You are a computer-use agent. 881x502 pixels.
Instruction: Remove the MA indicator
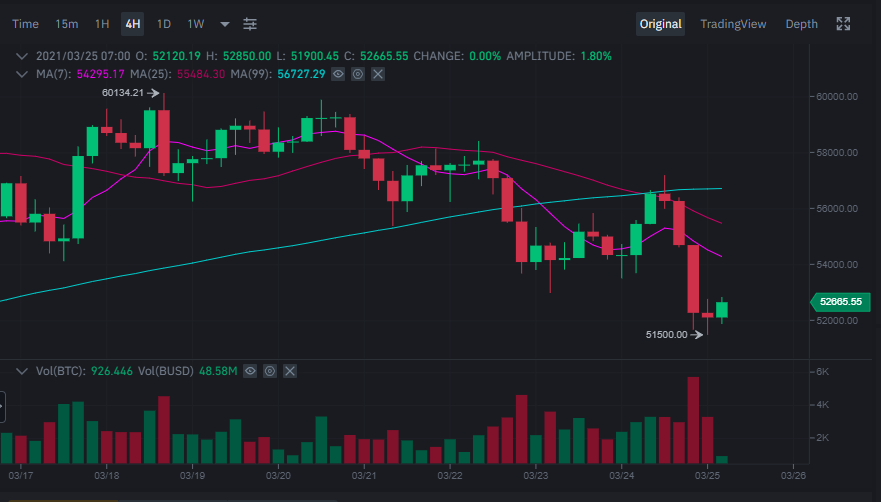coord(377,74)
